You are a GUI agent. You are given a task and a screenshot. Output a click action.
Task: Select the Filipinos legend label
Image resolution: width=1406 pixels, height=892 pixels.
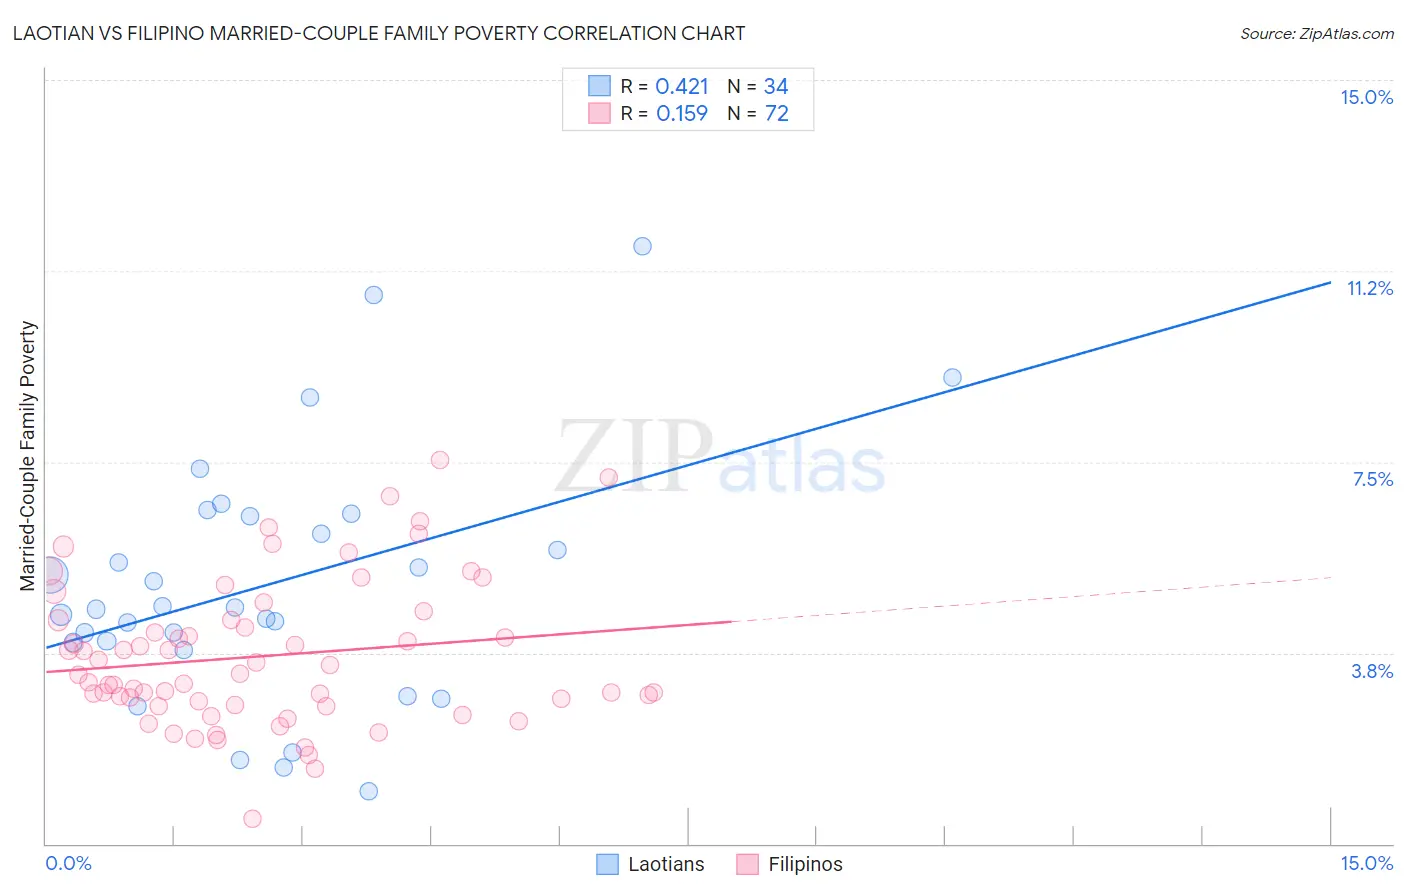click(x=805, y=864)
